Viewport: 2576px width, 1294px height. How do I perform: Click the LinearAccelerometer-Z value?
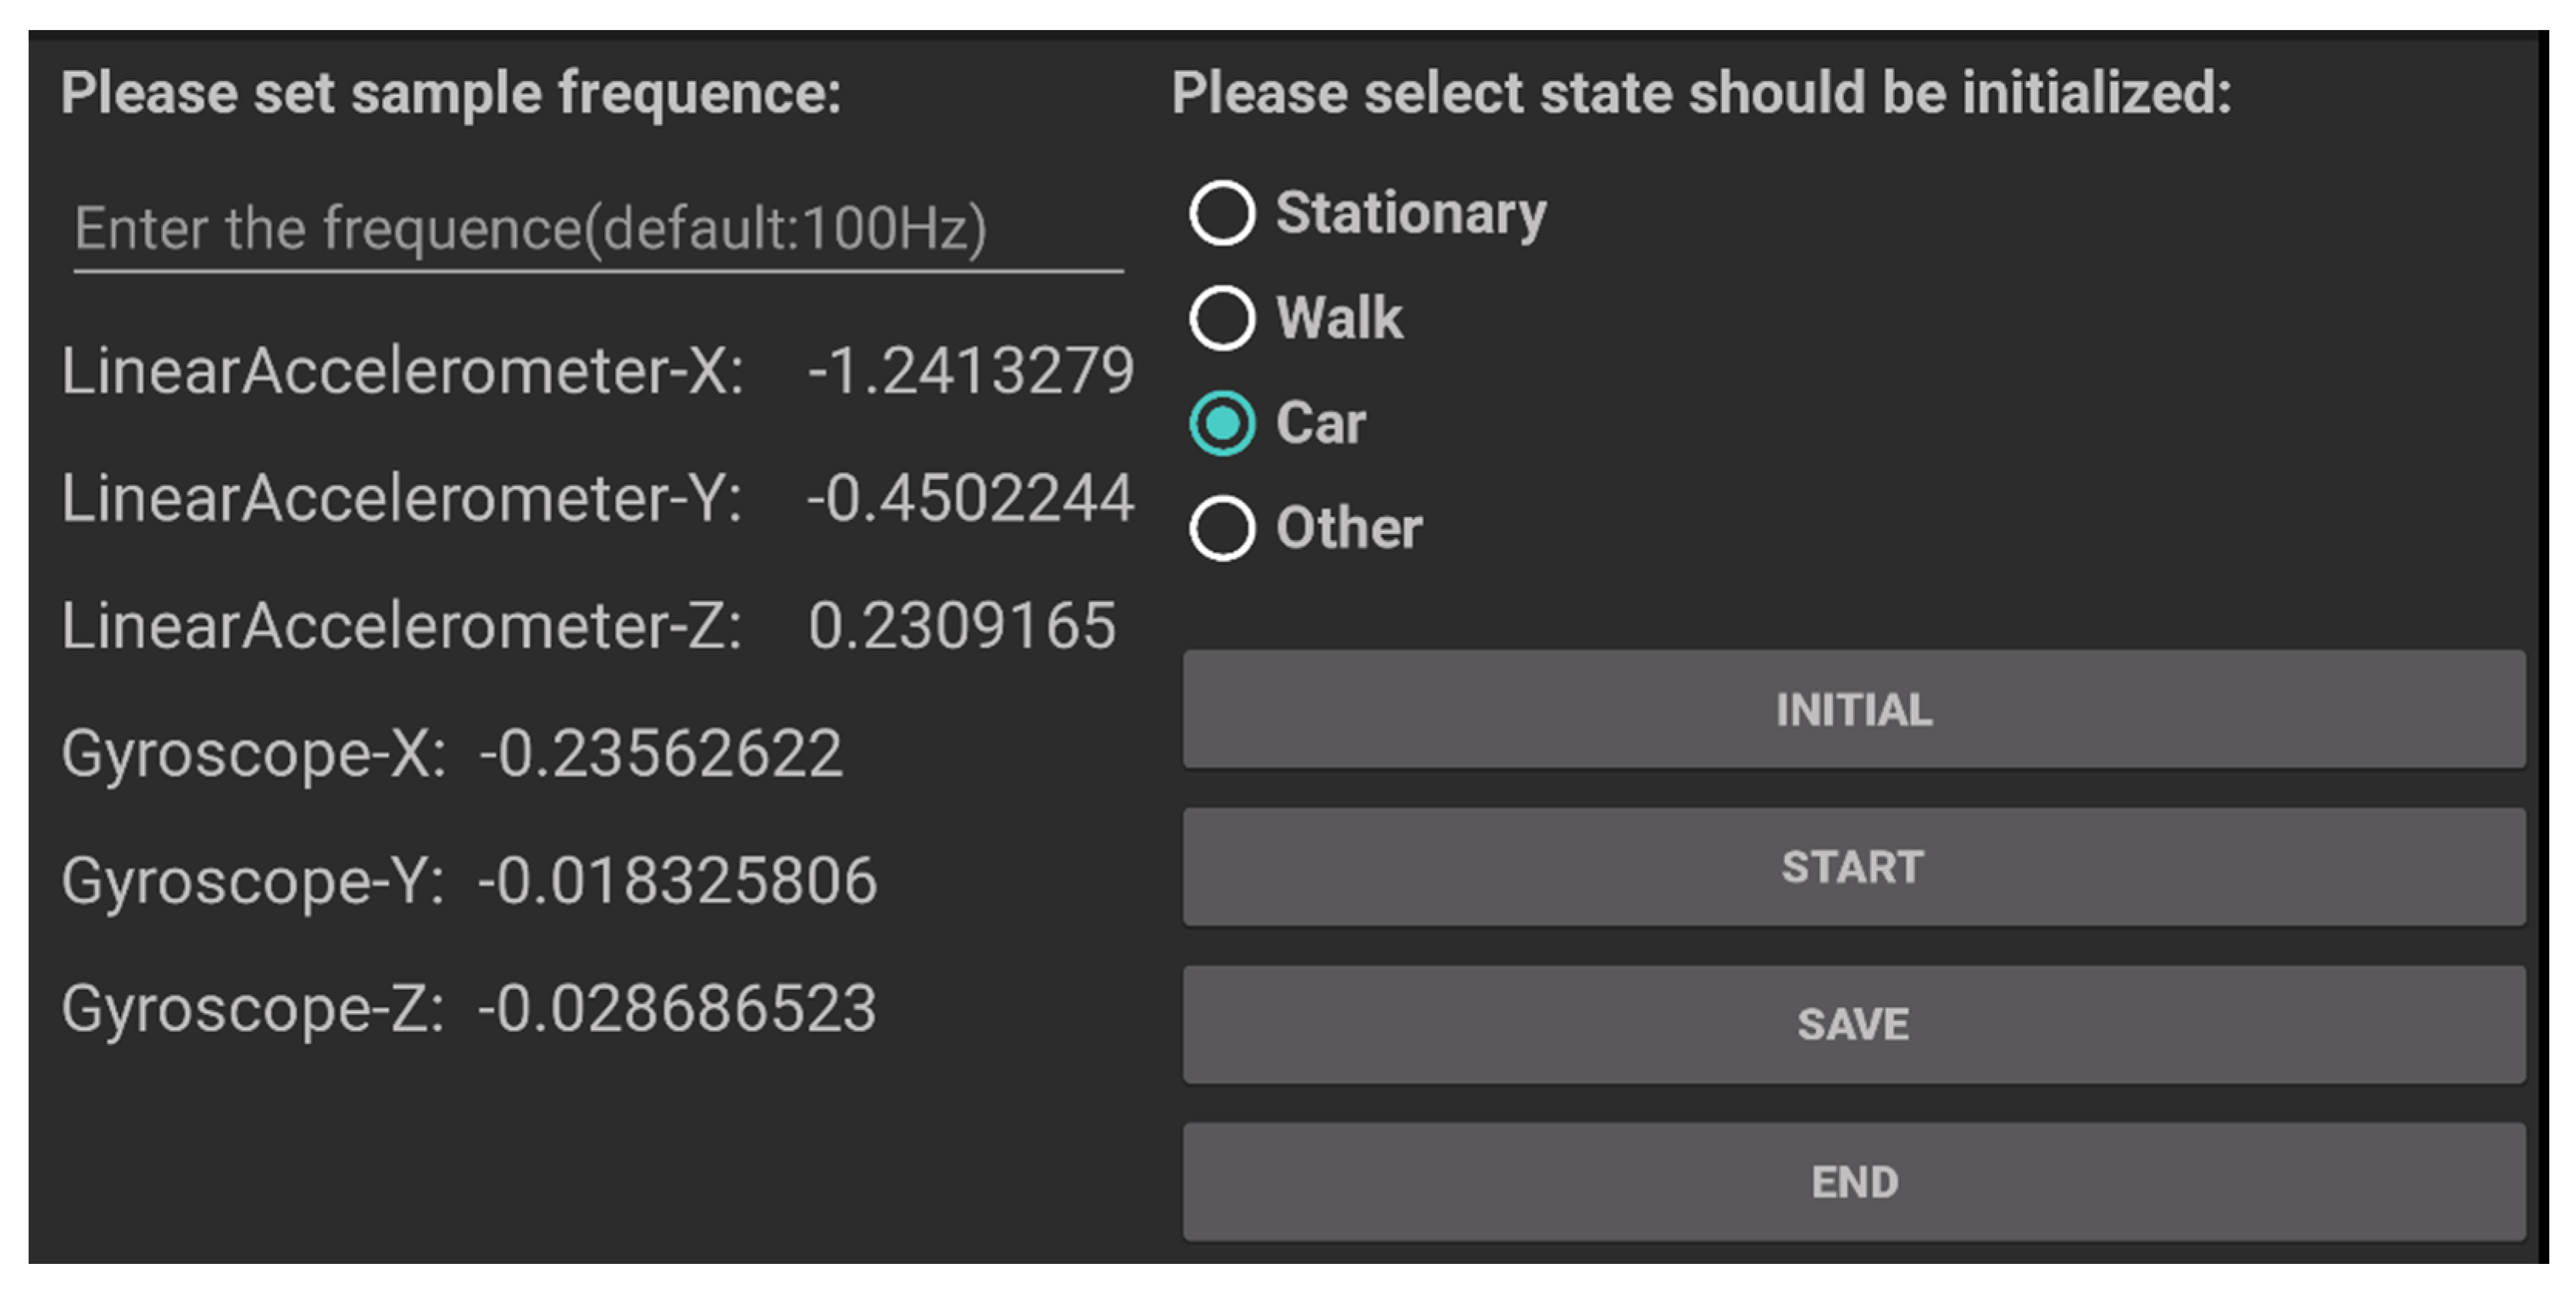961,626
